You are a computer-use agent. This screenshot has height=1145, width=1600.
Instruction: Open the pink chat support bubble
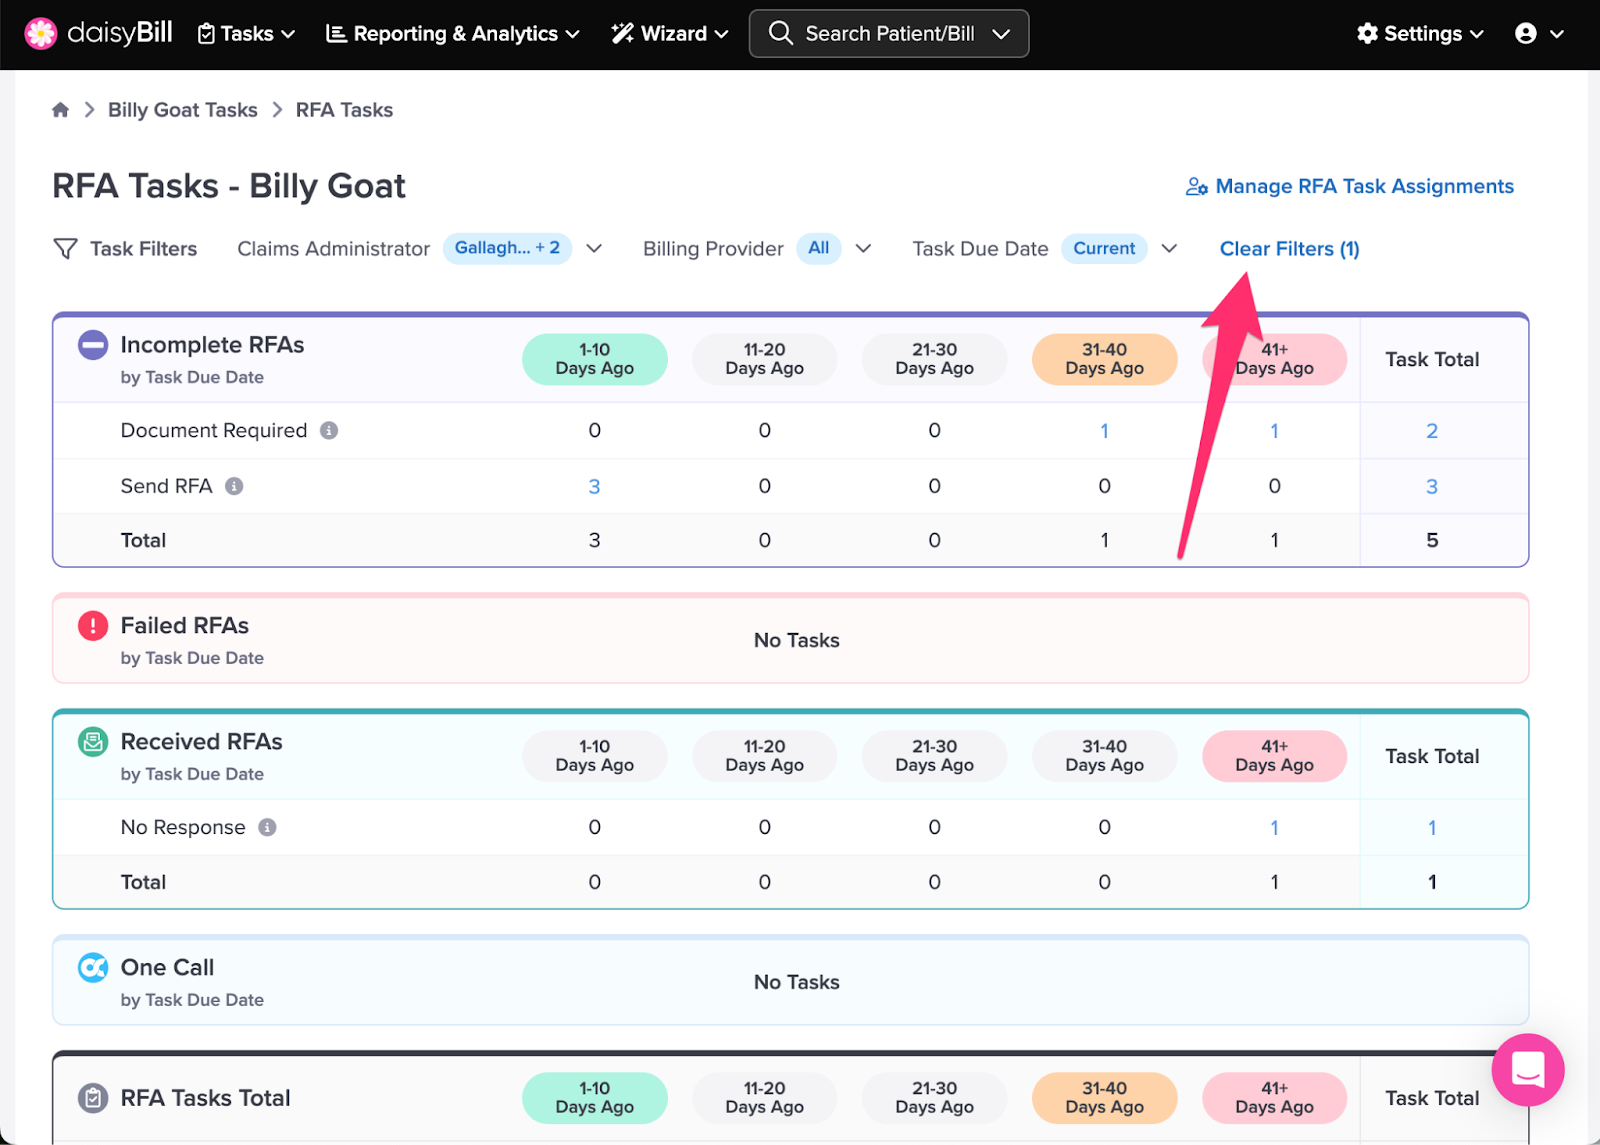(x=1527, y=1069)
